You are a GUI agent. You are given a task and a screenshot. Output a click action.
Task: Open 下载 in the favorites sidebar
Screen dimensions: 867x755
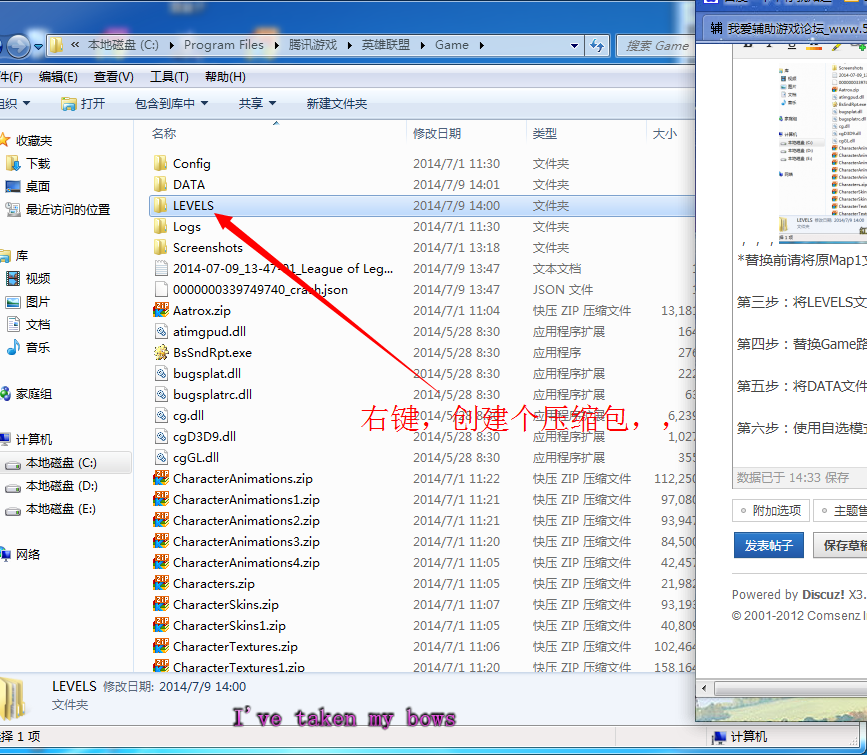(38, 164)
